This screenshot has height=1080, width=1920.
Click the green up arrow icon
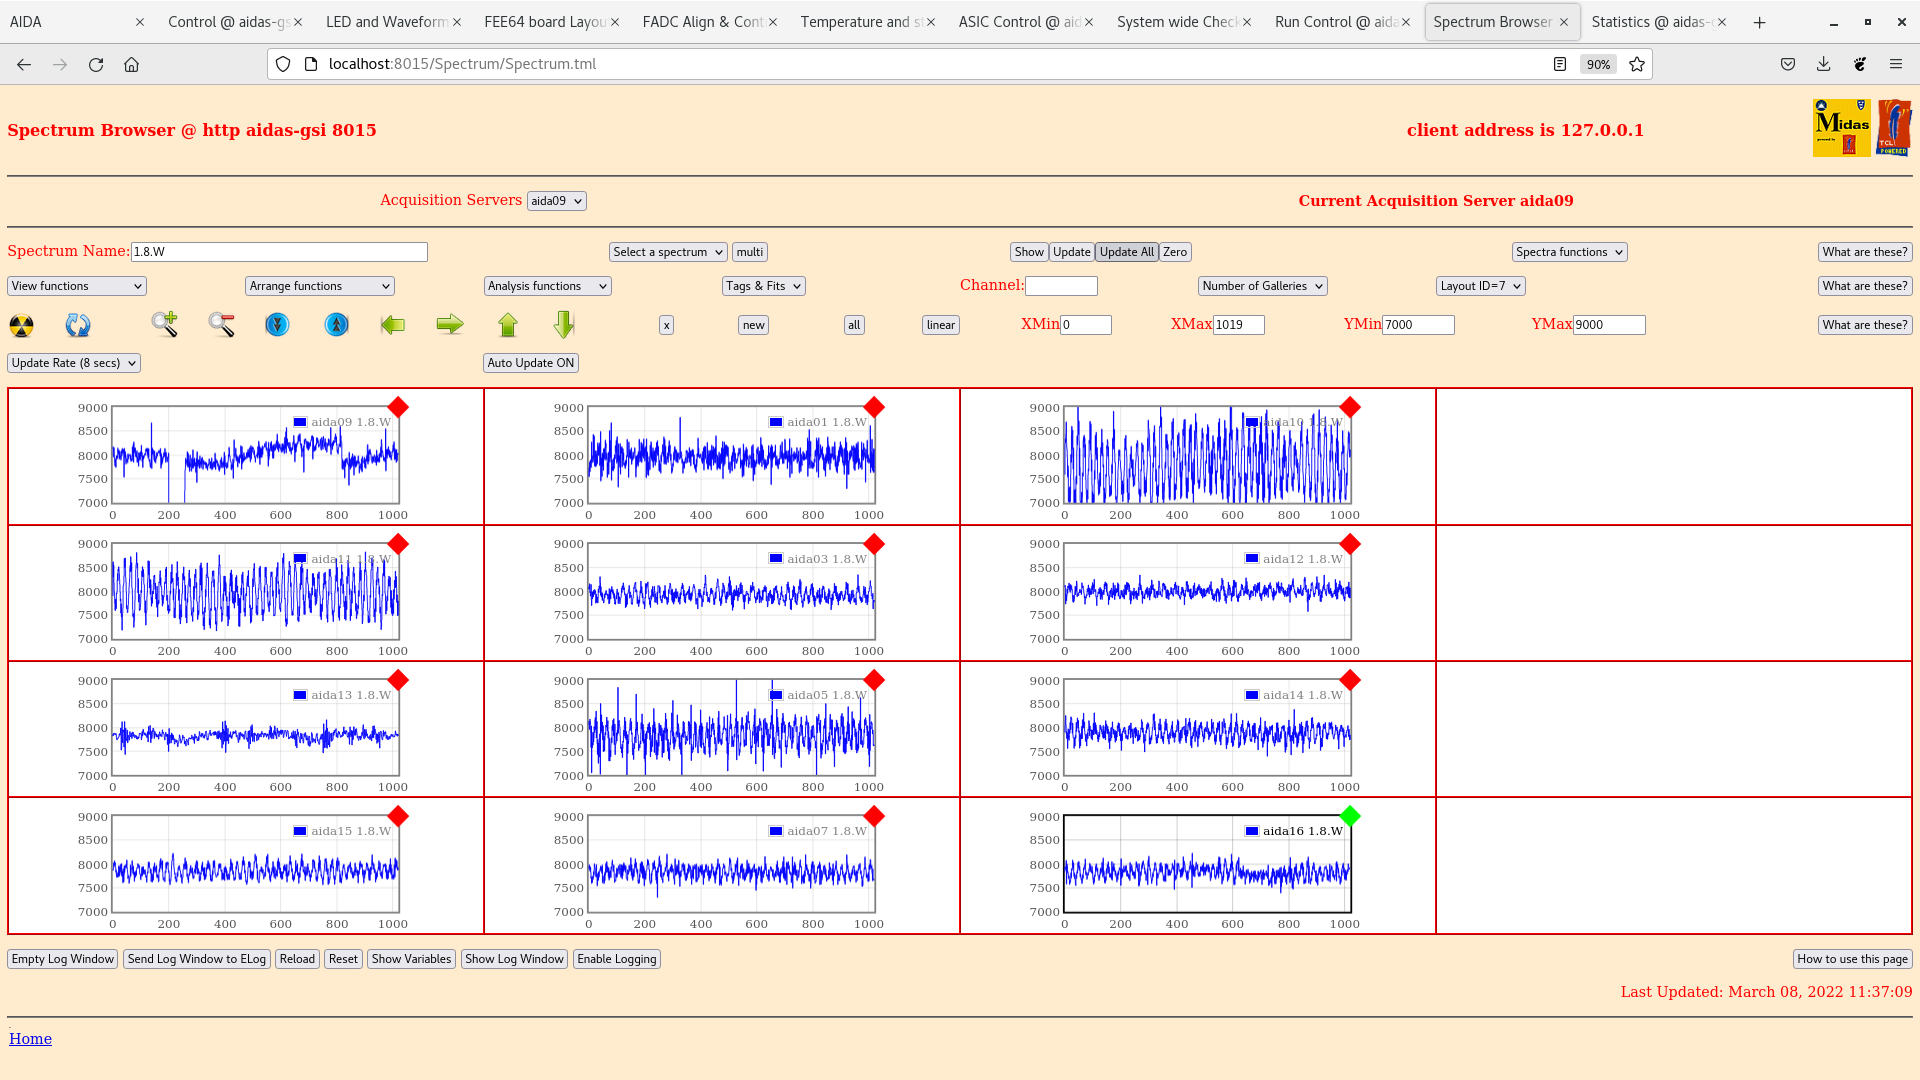point(508,324)
